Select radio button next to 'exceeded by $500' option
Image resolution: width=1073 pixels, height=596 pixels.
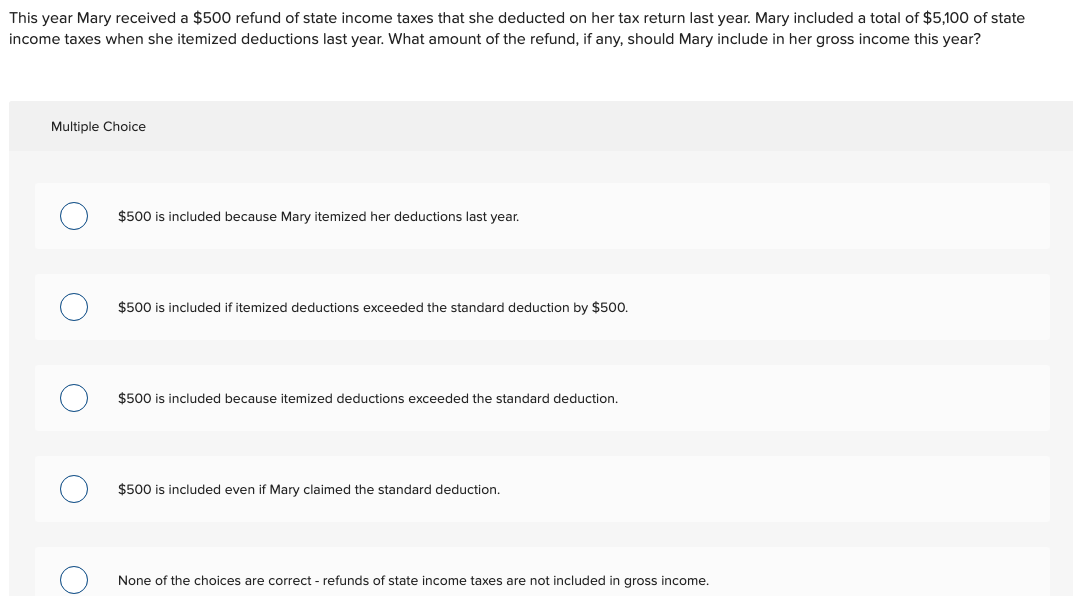click(73, 306)
